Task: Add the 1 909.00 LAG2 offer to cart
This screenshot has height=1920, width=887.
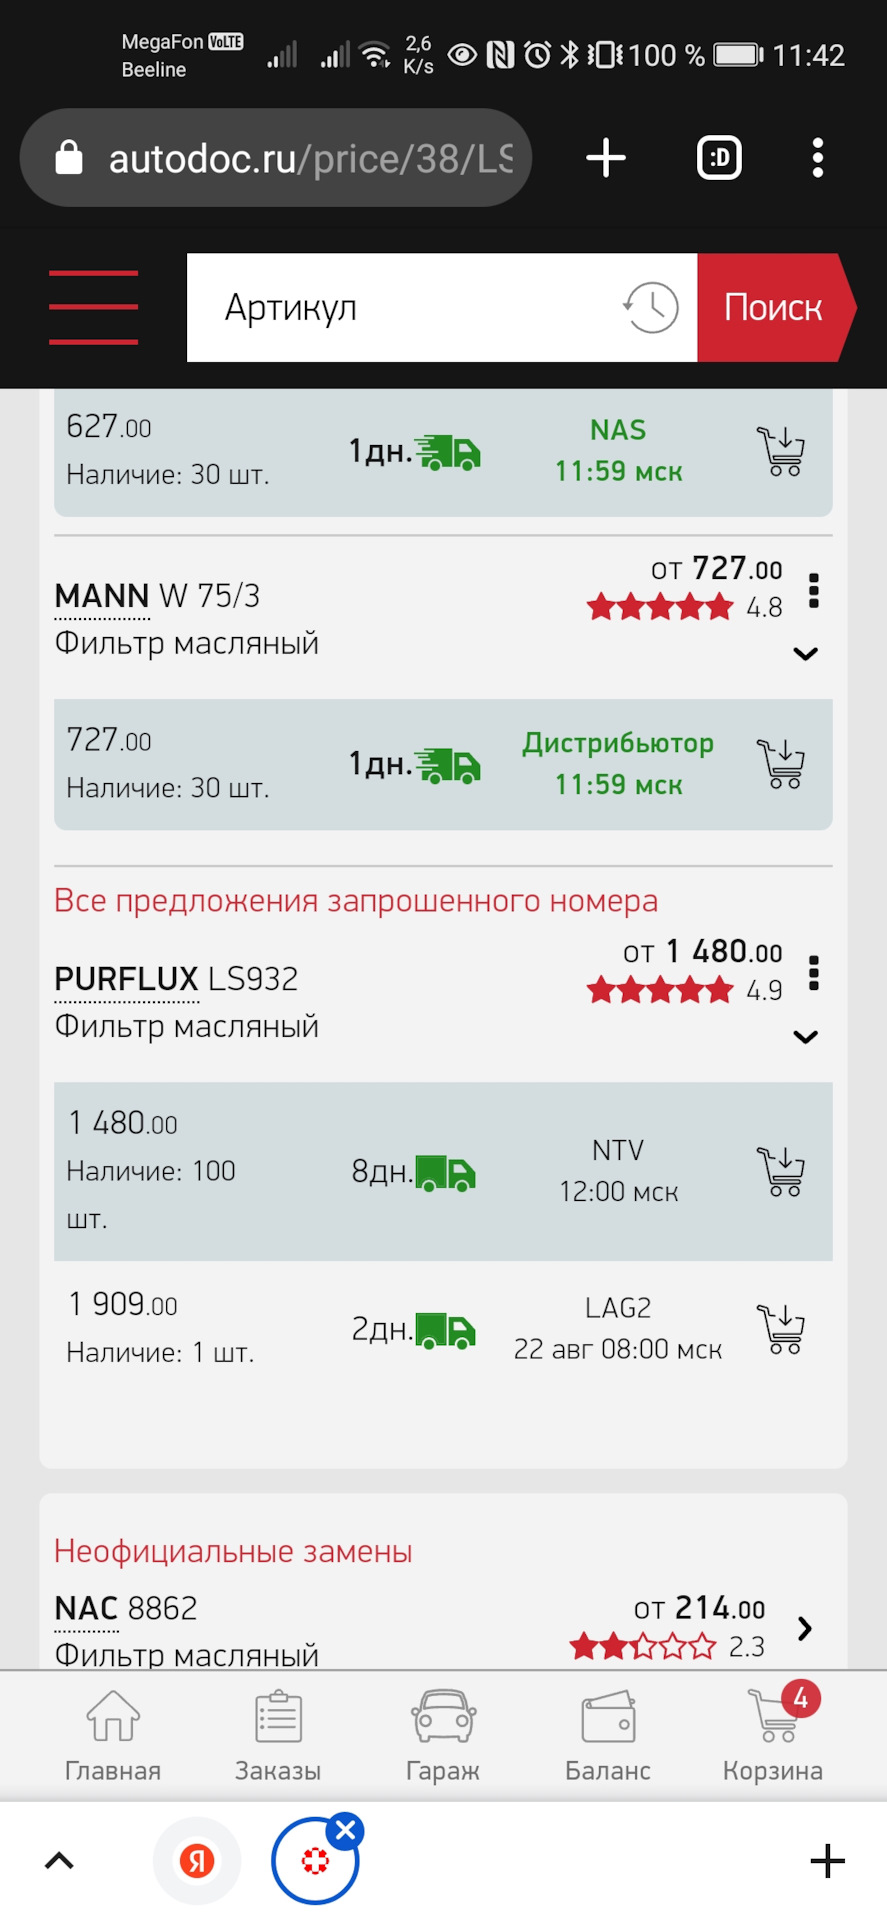Action: (x=781, y=1329)
